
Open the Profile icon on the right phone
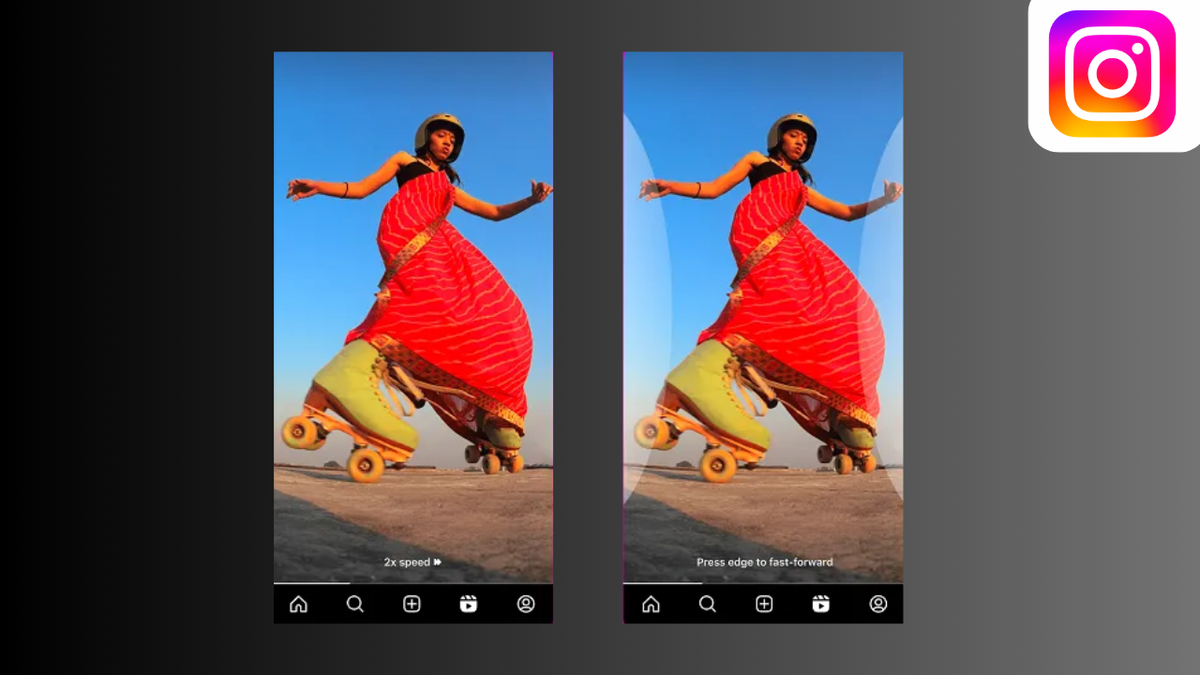click(877, 604)
